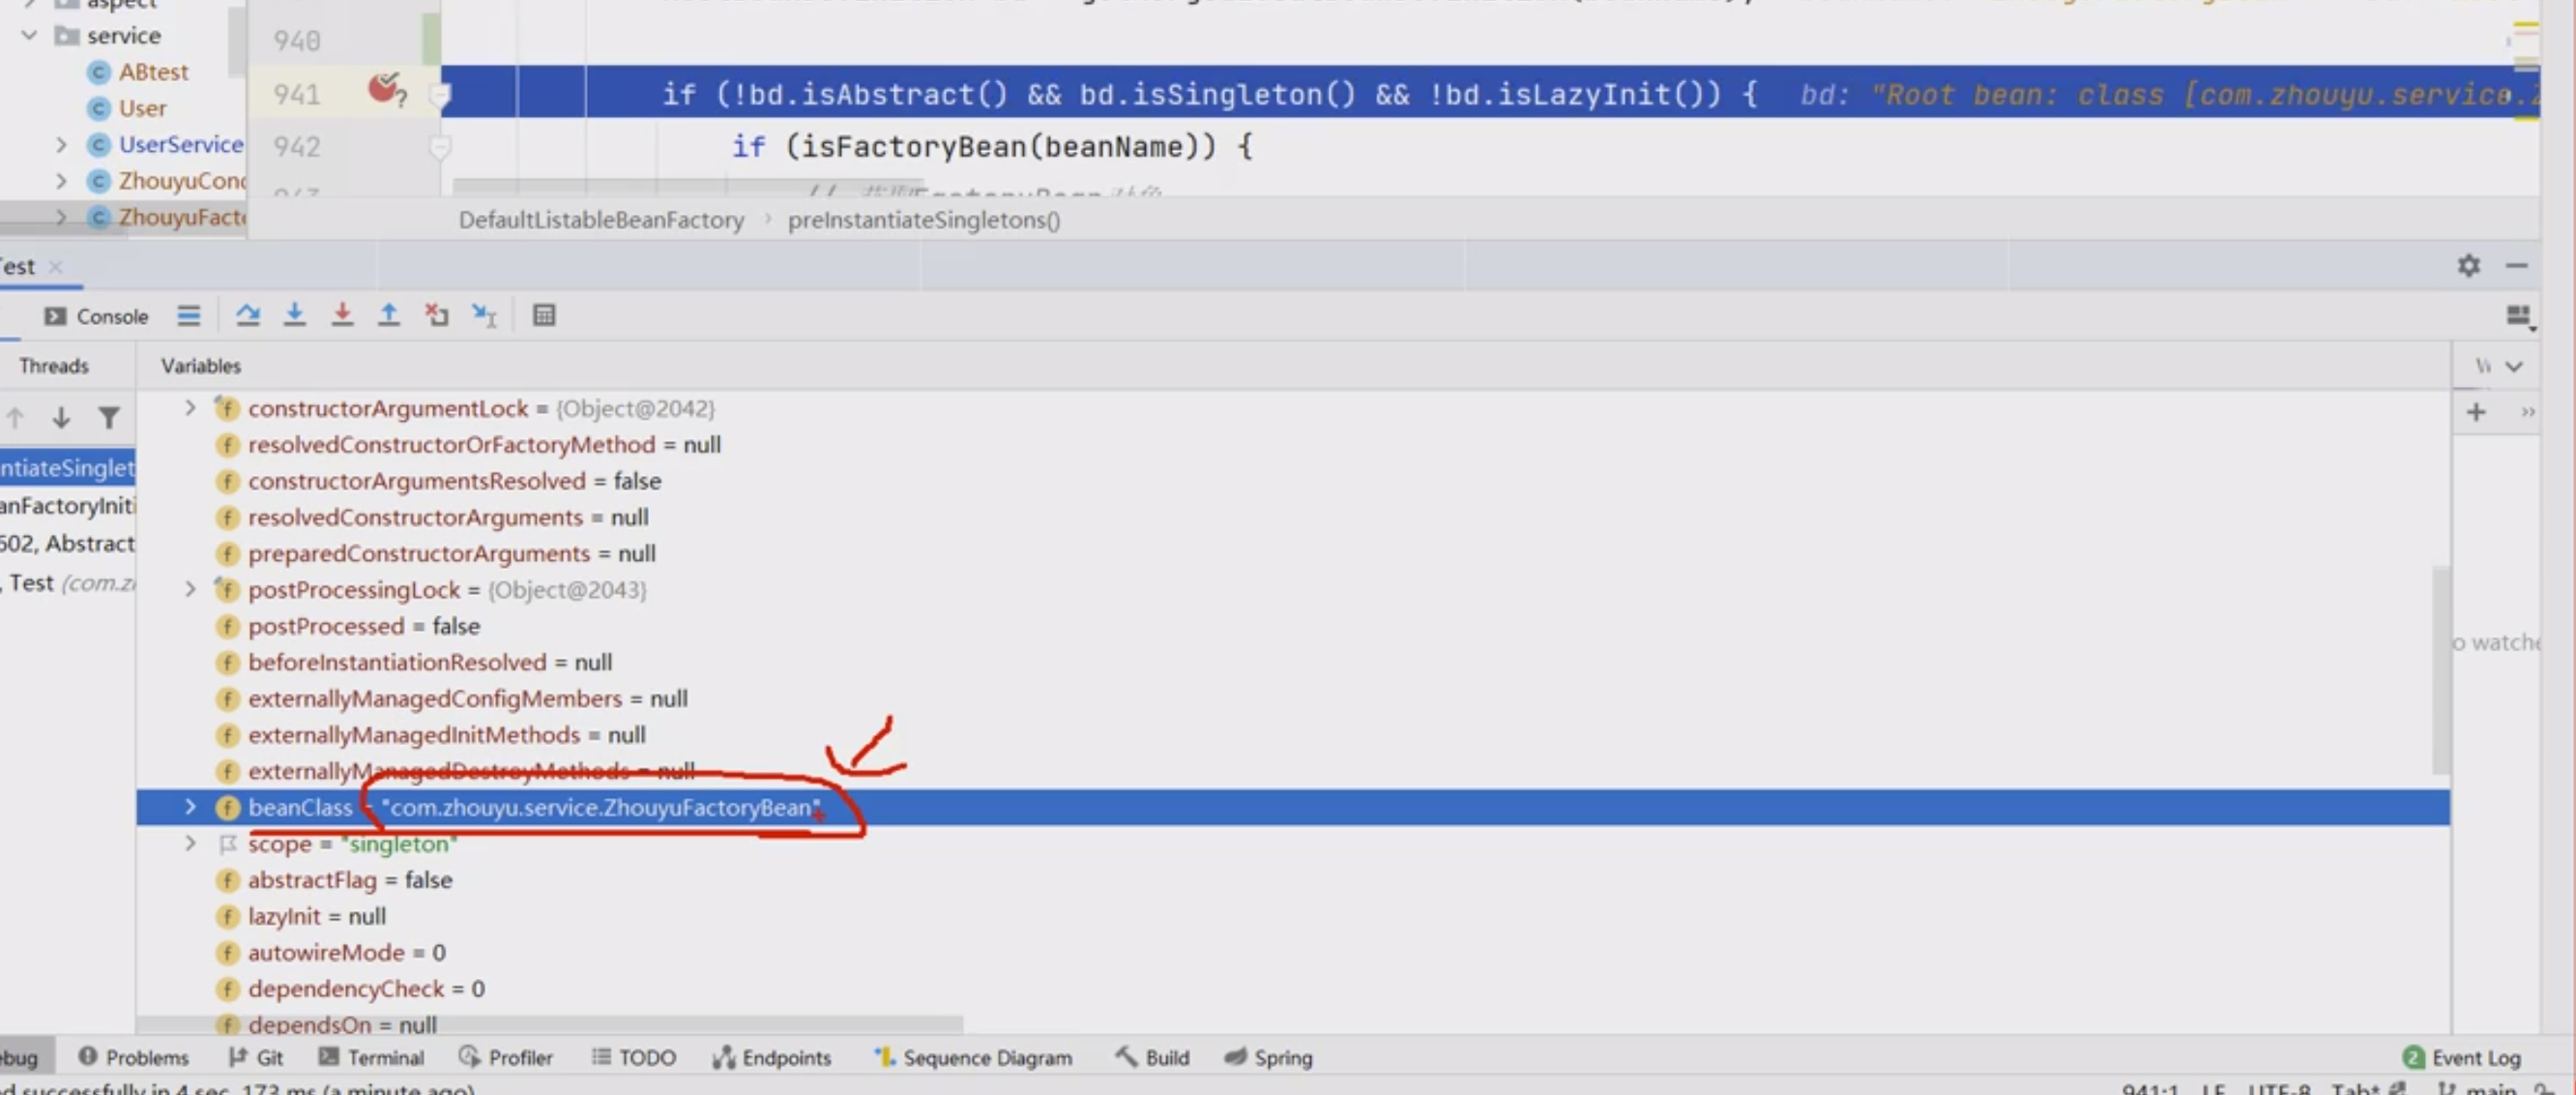
Task: Click preInstantiateSingletons() in breadcrumb
Action: click(923, 220)
